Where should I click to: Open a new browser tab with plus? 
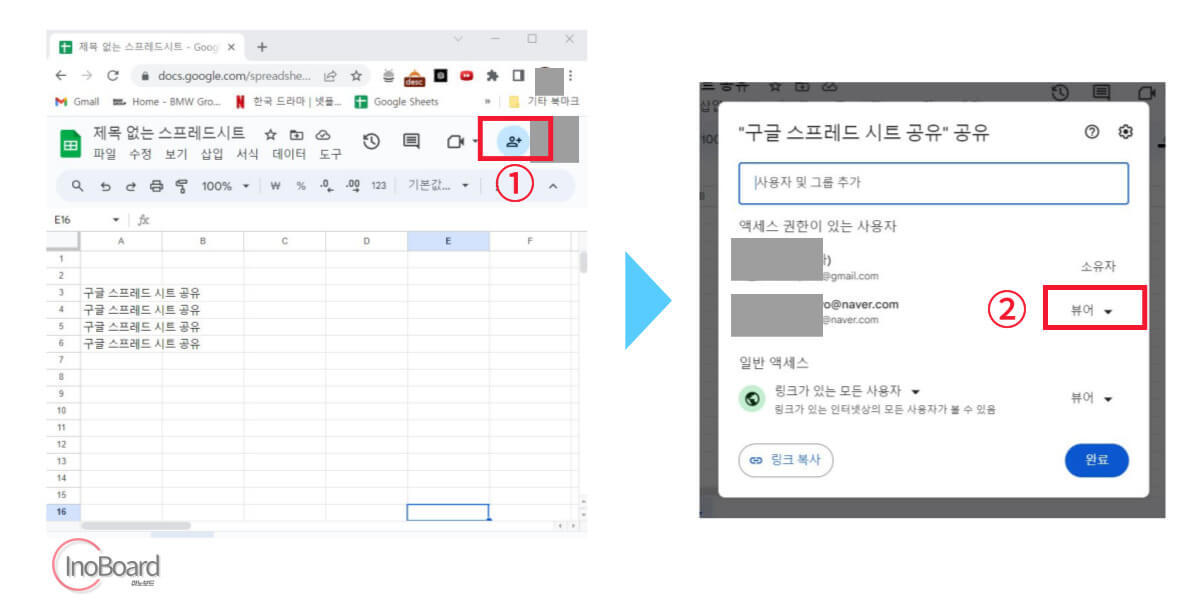(x=262, y=47)
